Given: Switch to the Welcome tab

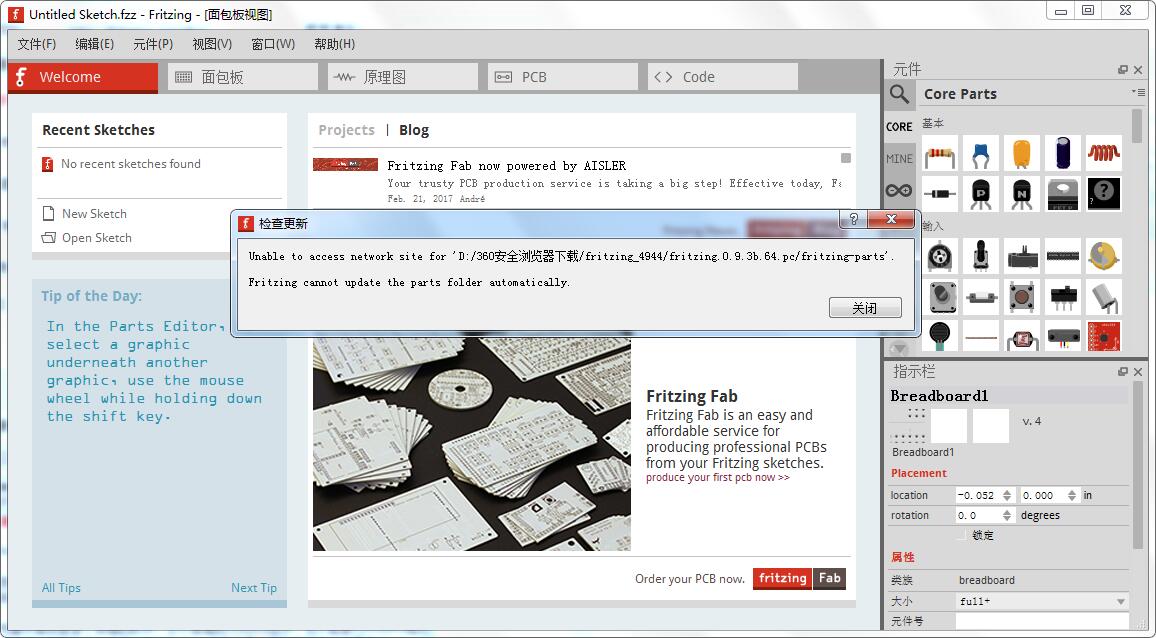Looking at the screenshot, I should click(83, 77).
